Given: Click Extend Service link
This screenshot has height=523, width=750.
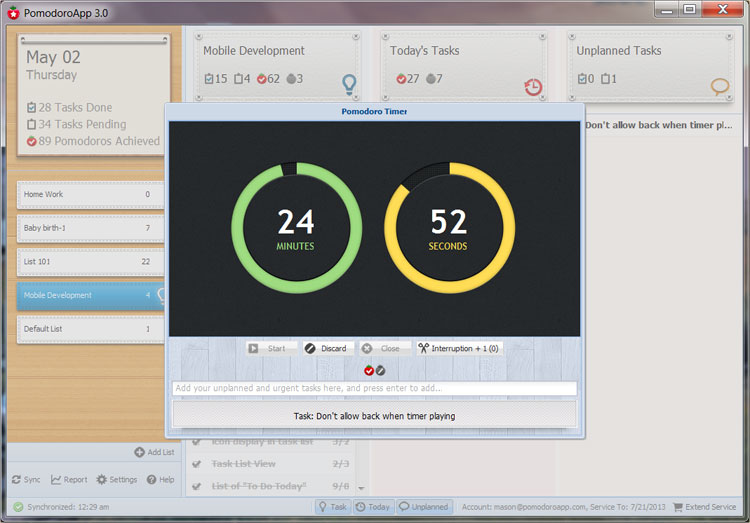Looking at the screenshot, I should pos(710,507).
